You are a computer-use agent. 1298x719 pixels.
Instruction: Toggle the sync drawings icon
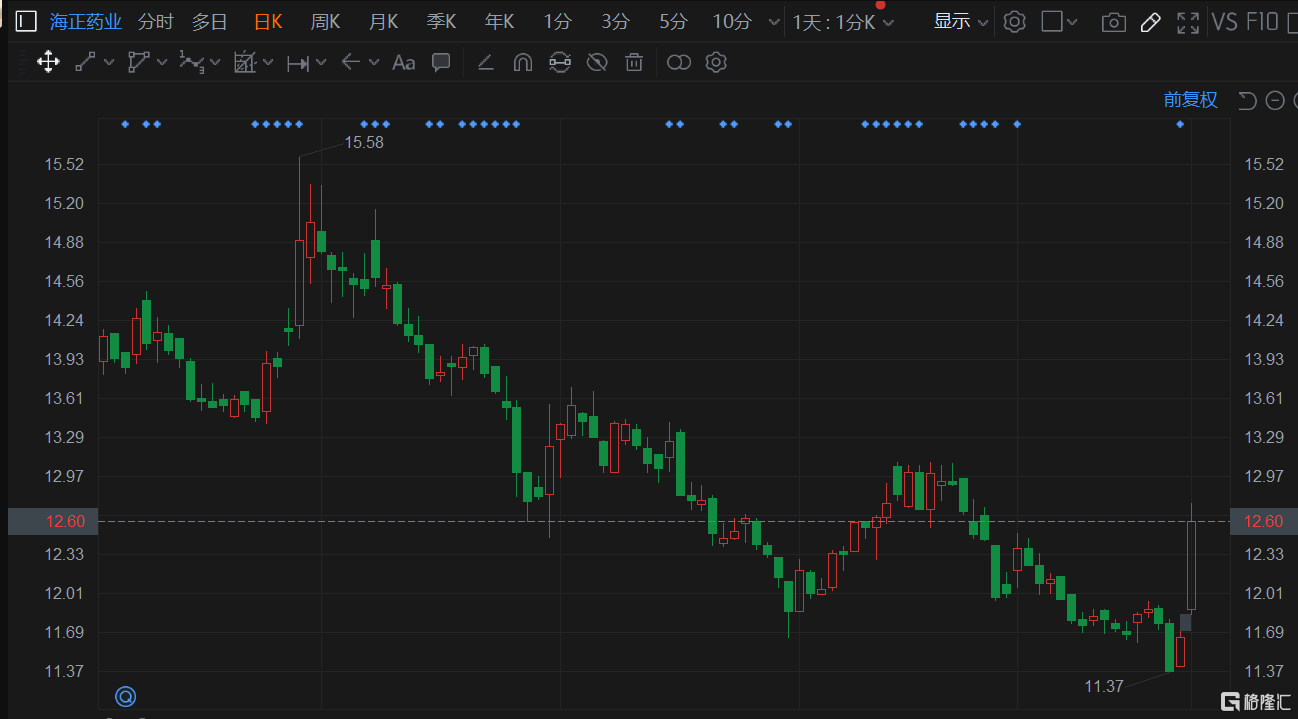560,63
